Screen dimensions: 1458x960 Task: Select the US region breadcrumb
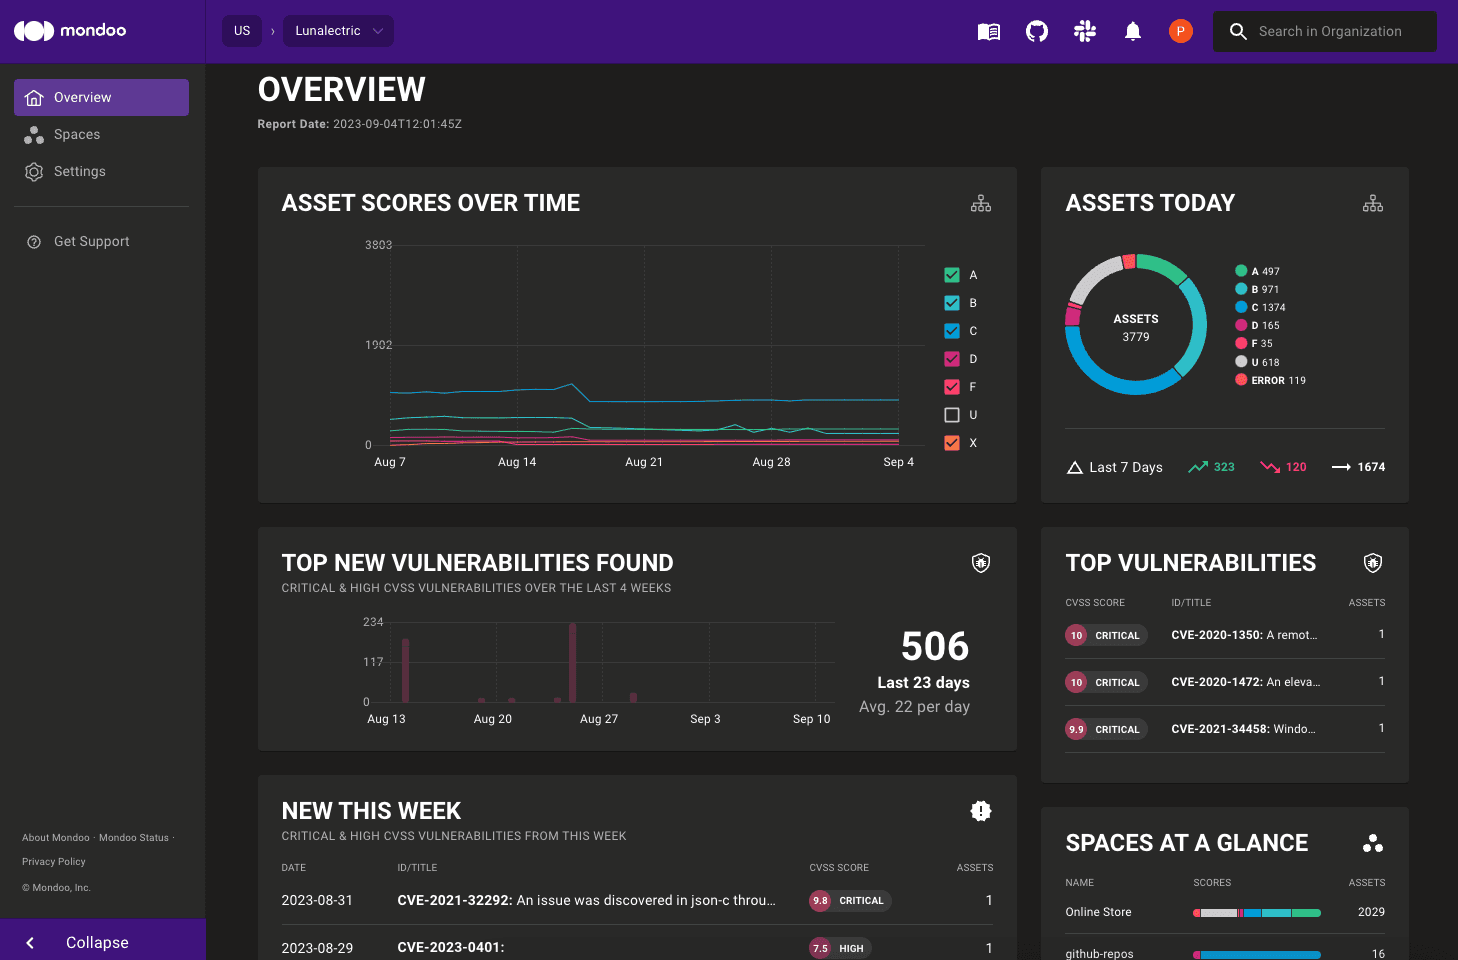[242, 31]
